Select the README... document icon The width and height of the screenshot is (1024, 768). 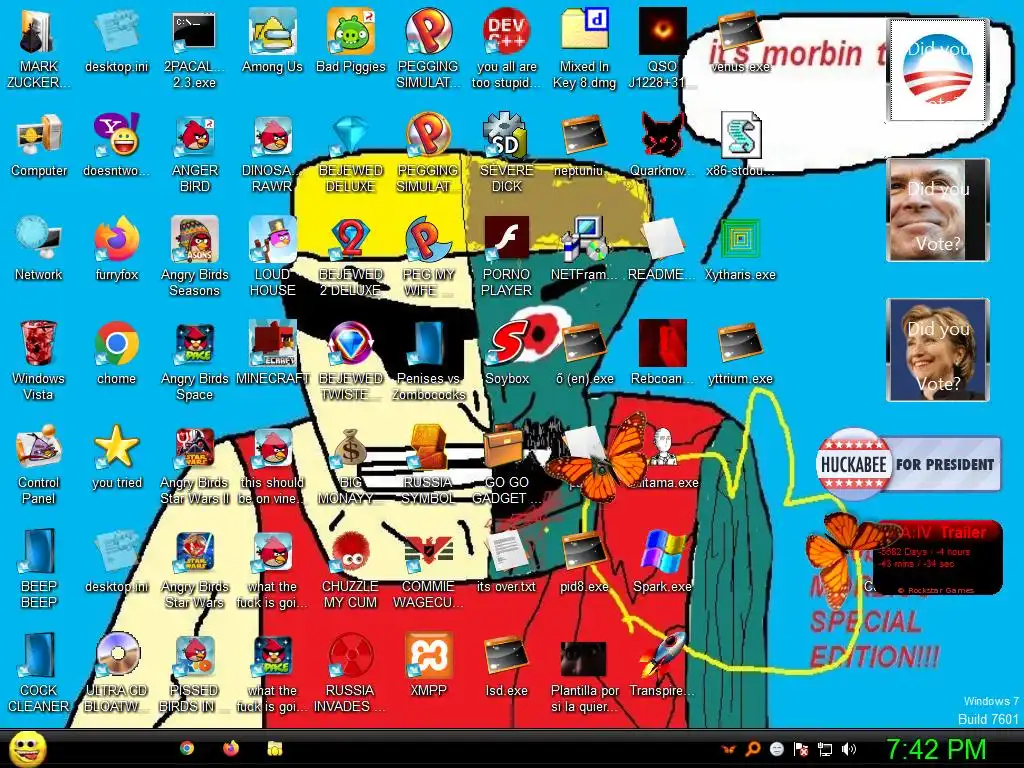(x=662, y=249)
